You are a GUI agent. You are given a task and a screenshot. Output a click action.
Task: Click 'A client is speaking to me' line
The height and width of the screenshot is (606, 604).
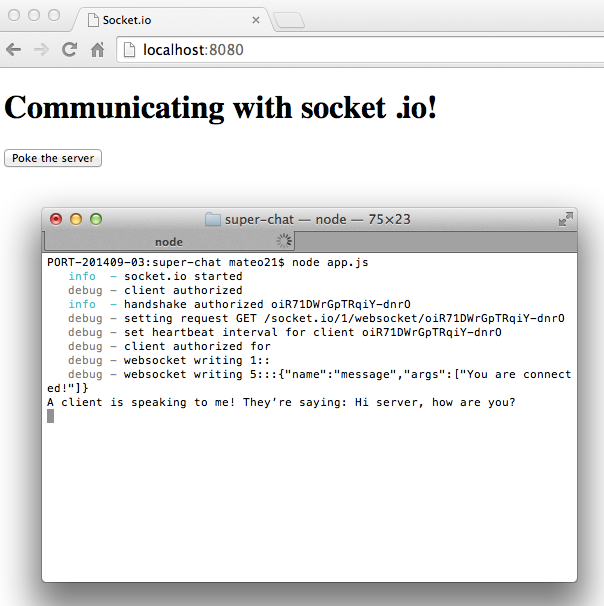click(281, 402)
